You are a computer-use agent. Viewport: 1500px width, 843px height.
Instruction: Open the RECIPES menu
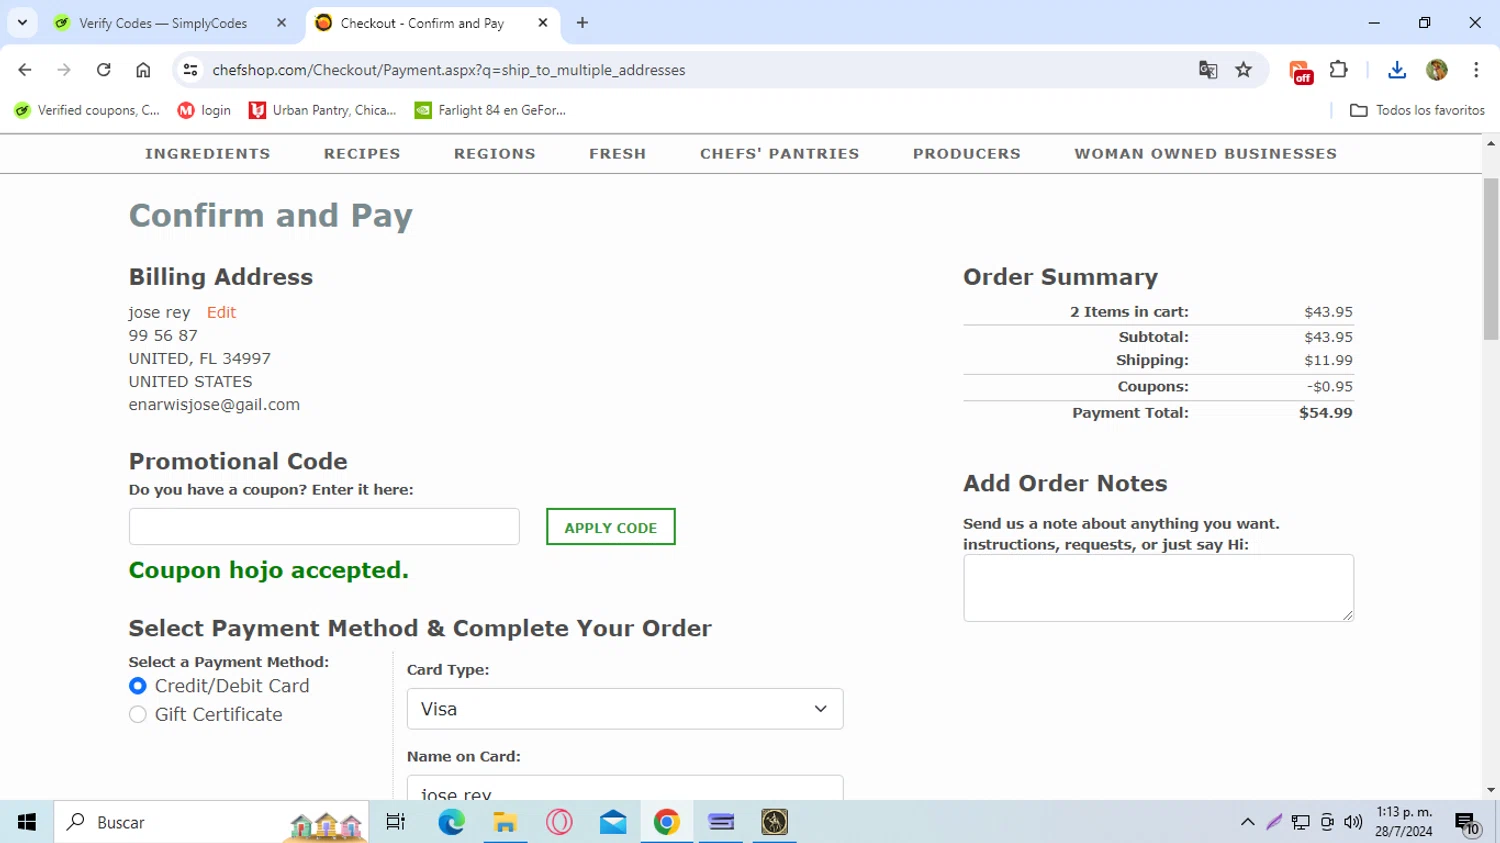362,154
